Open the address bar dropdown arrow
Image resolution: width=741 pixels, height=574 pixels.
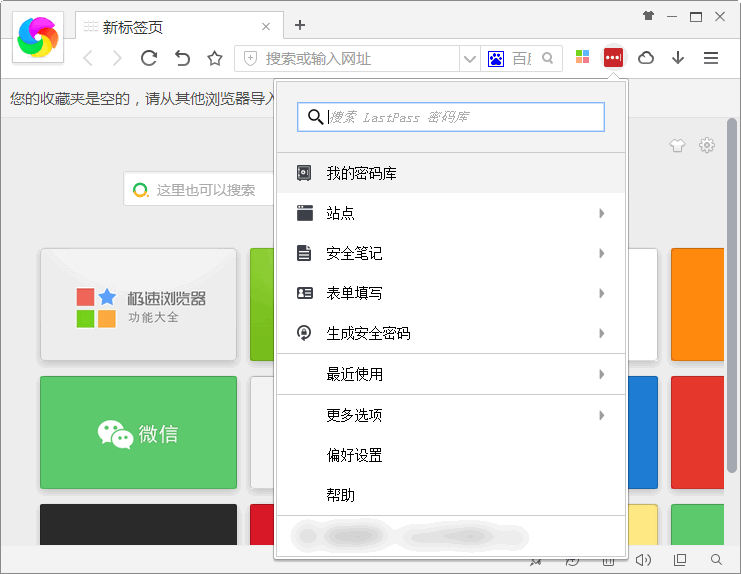[x=469, y=59]
